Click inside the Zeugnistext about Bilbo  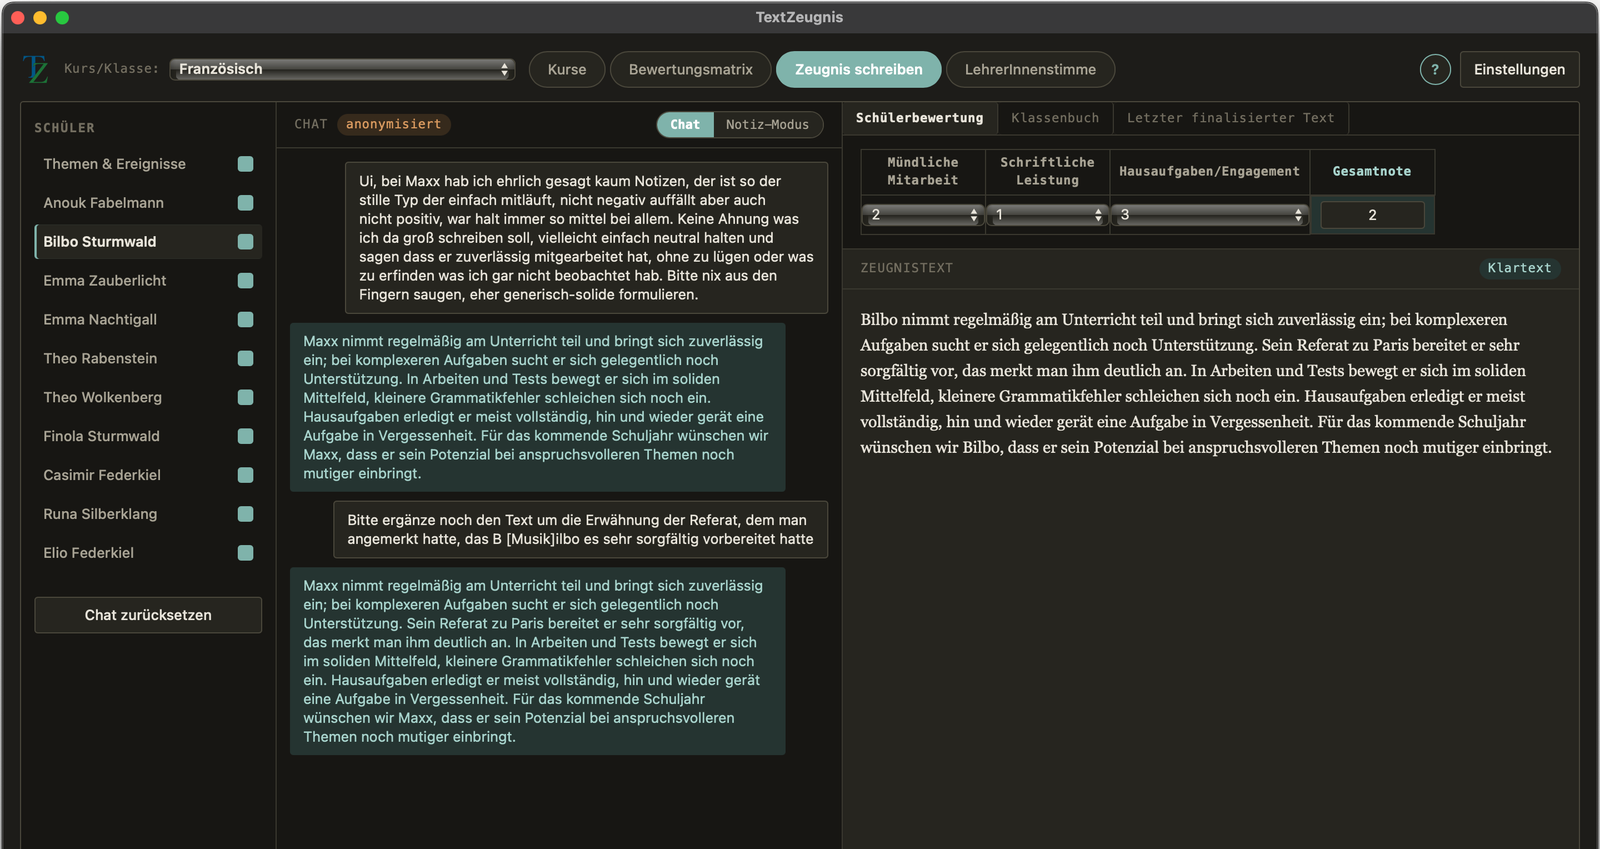(1207, 383)
